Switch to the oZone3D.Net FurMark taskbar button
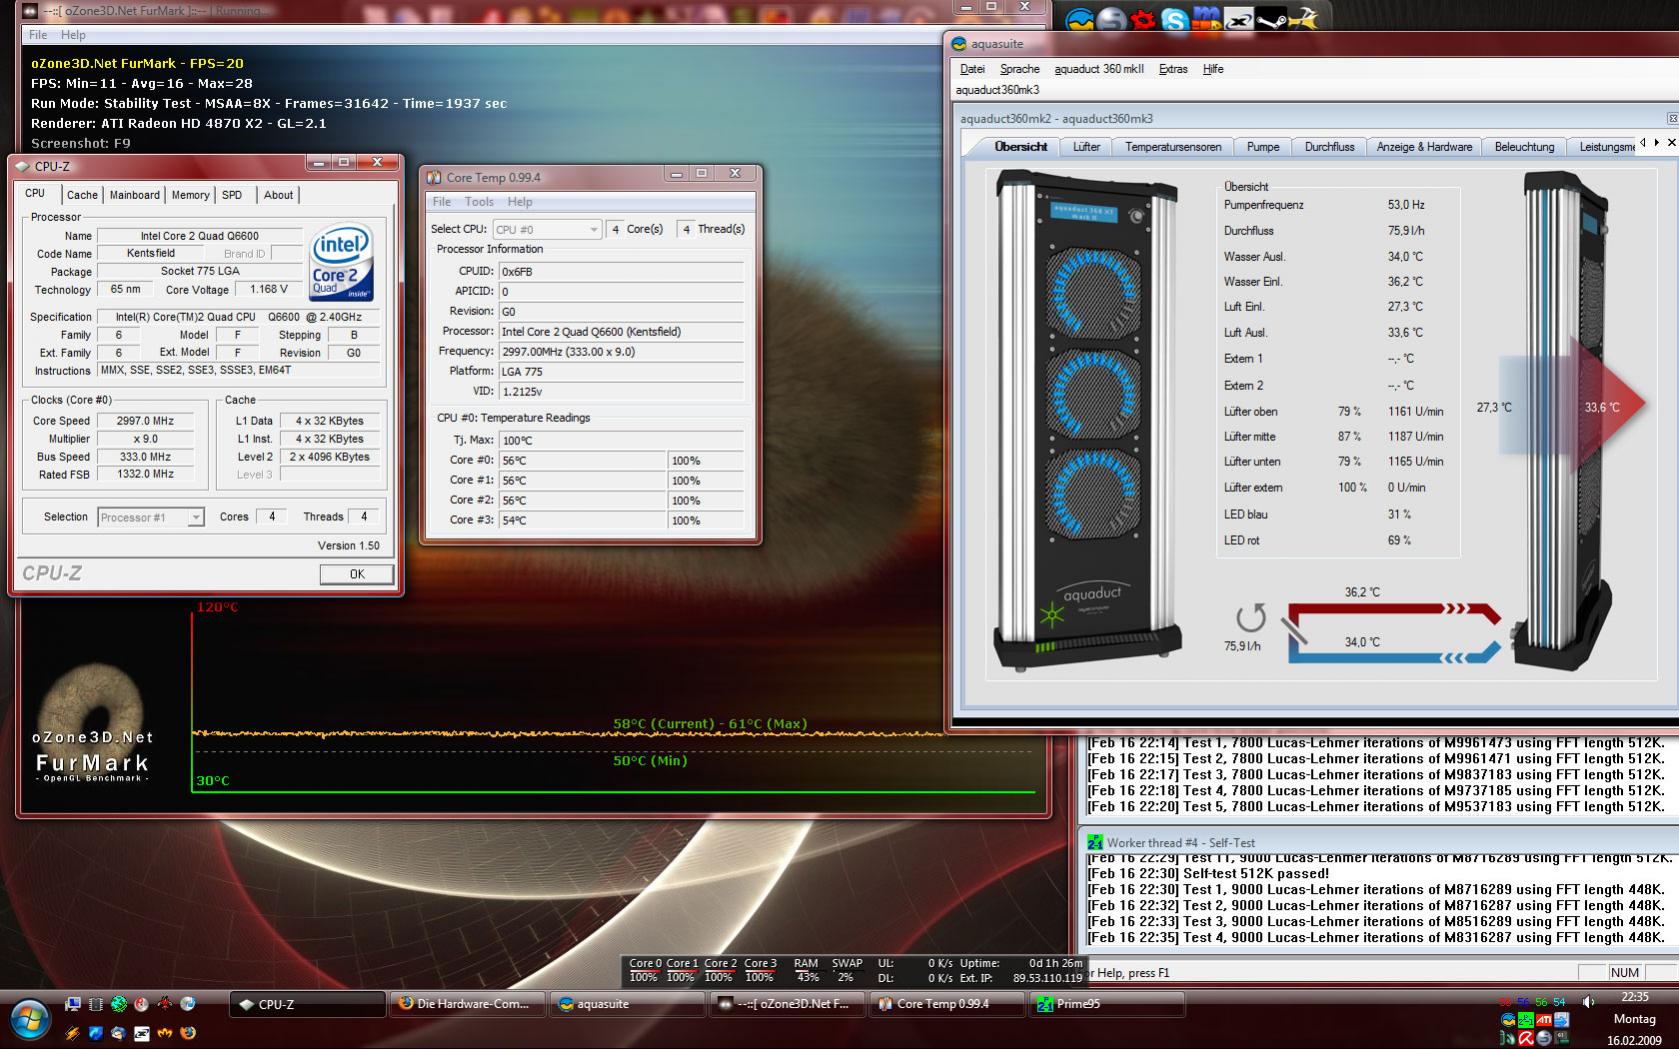Image resolution: width=1679 pixels, height=1049 pixels. coord(788,1004)
